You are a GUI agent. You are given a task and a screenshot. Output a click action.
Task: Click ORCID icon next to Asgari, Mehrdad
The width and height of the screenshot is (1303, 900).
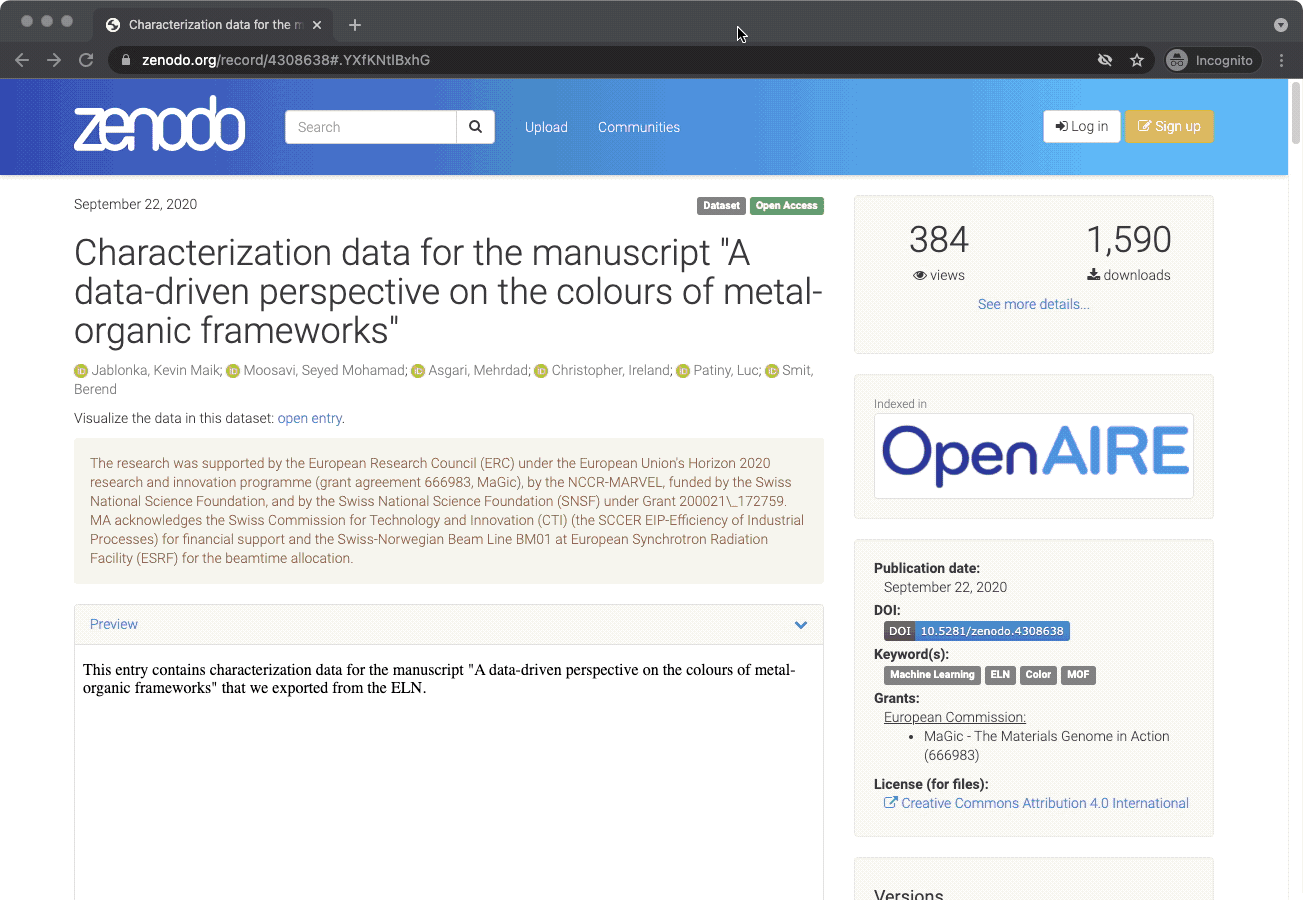pos(418,371)
